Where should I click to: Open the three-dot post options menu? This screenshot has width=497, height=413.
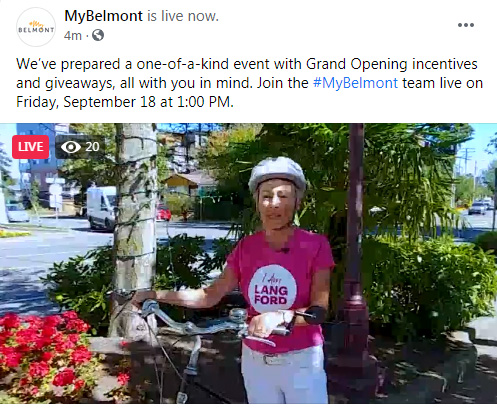coord(466,25)
